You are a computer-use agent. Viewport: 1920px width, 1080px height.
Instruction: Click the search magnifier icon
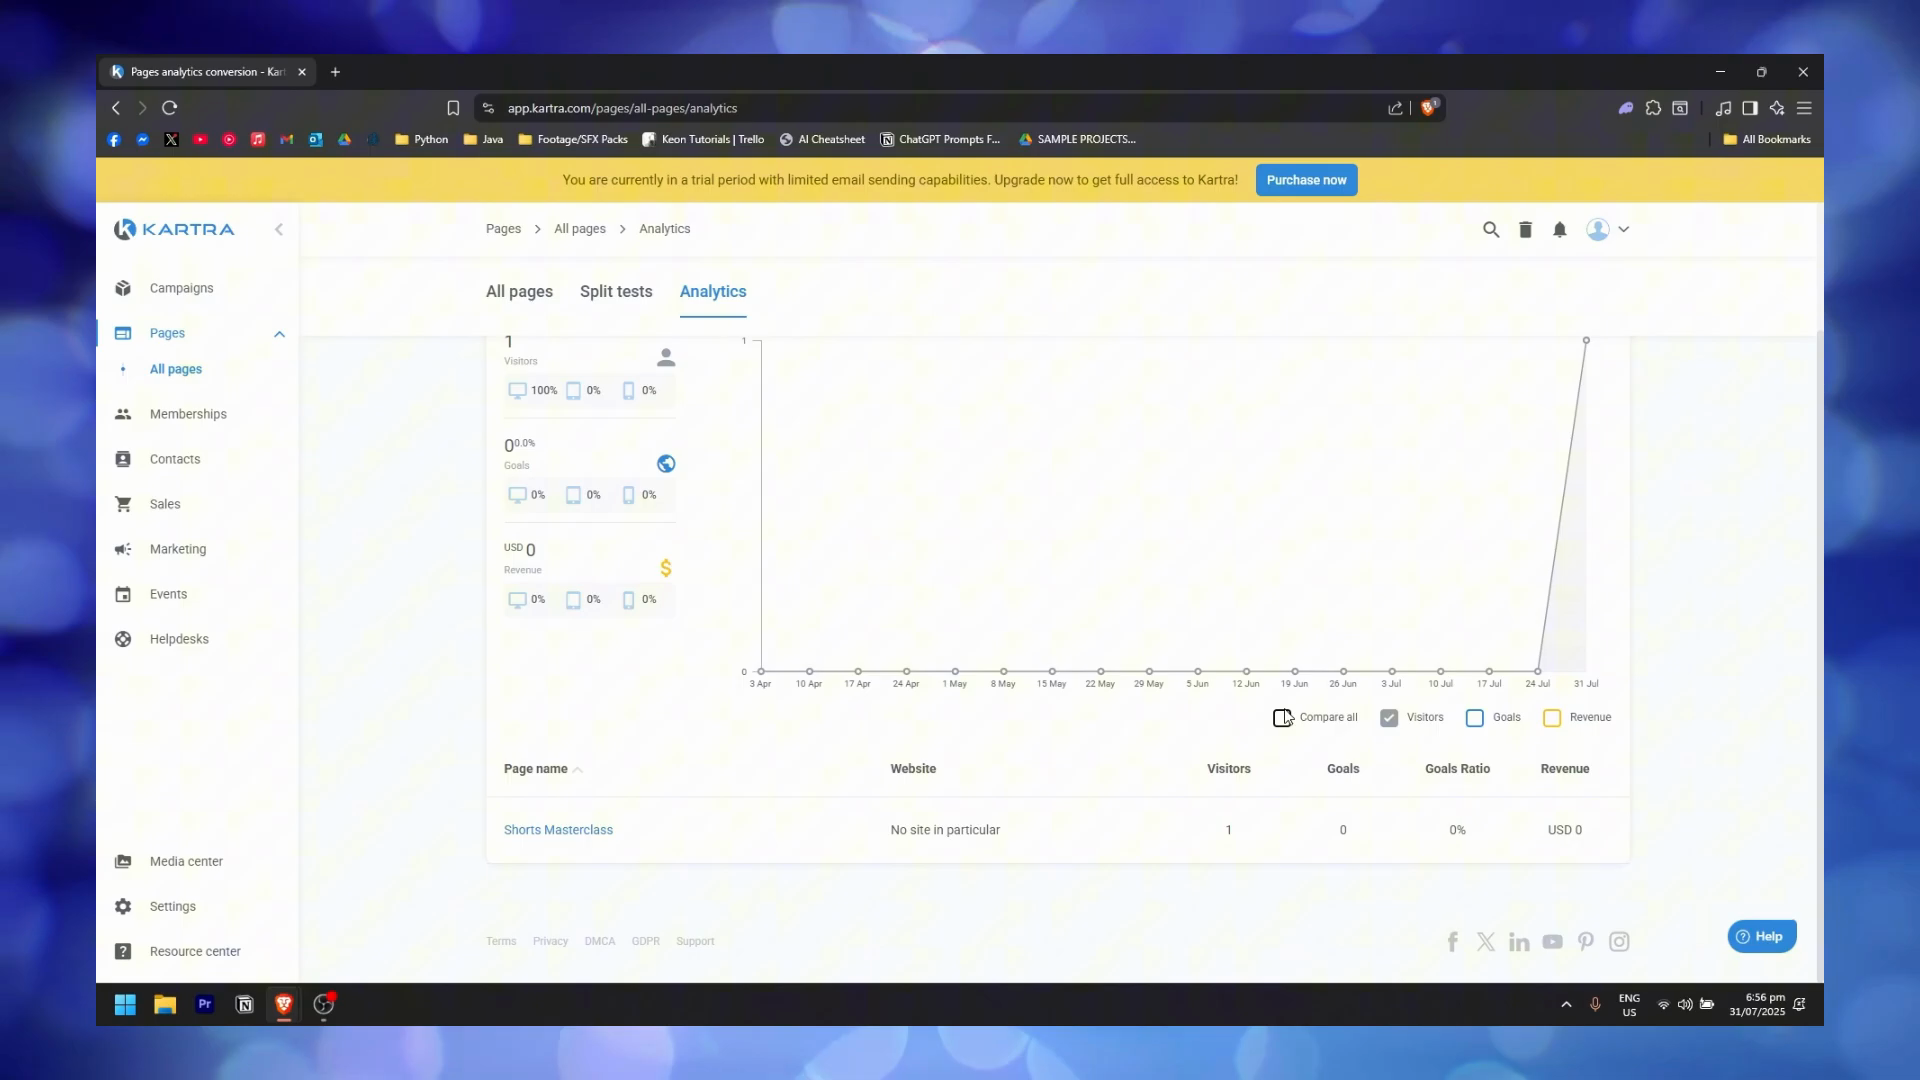(x=1491, y=229)
